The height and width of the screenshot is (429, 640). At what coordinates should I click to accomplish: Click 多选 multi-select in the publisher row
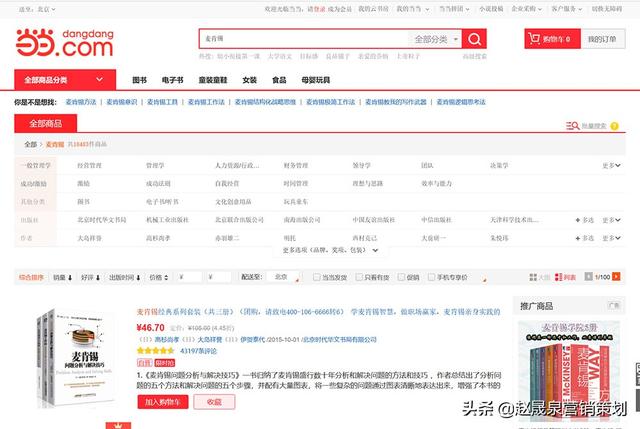(584, 220)
